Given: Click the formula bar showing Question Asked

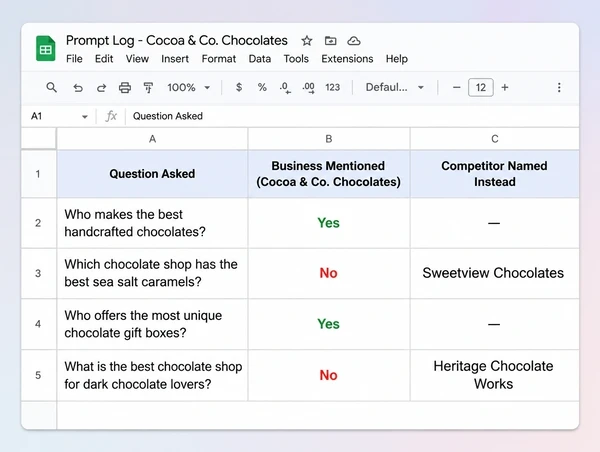Looking at the screenshot, I should point(352,116).
